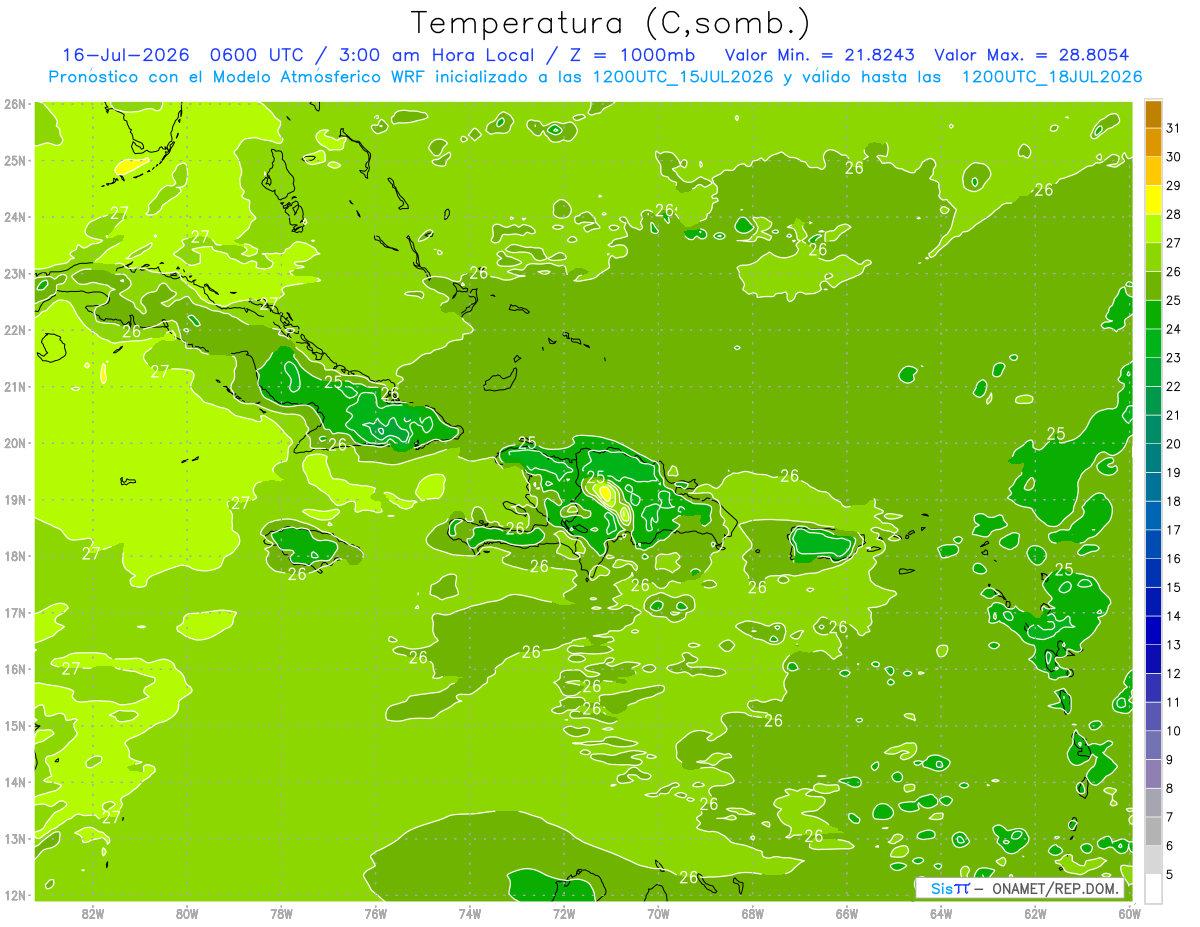
Task: Pick the teal colorbar segment between 19 and 20
Action: point(1153,459)
